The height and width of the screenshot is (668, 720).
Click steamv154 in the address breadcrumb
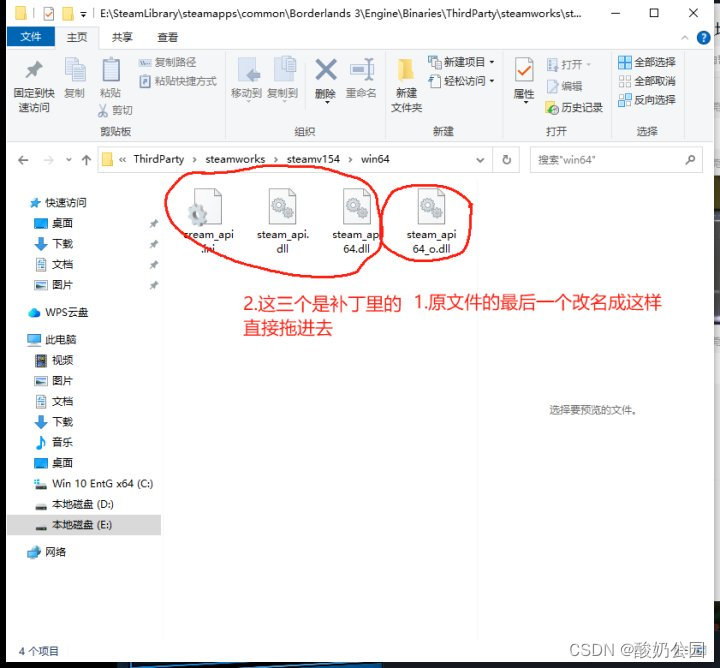click(313, 159)
